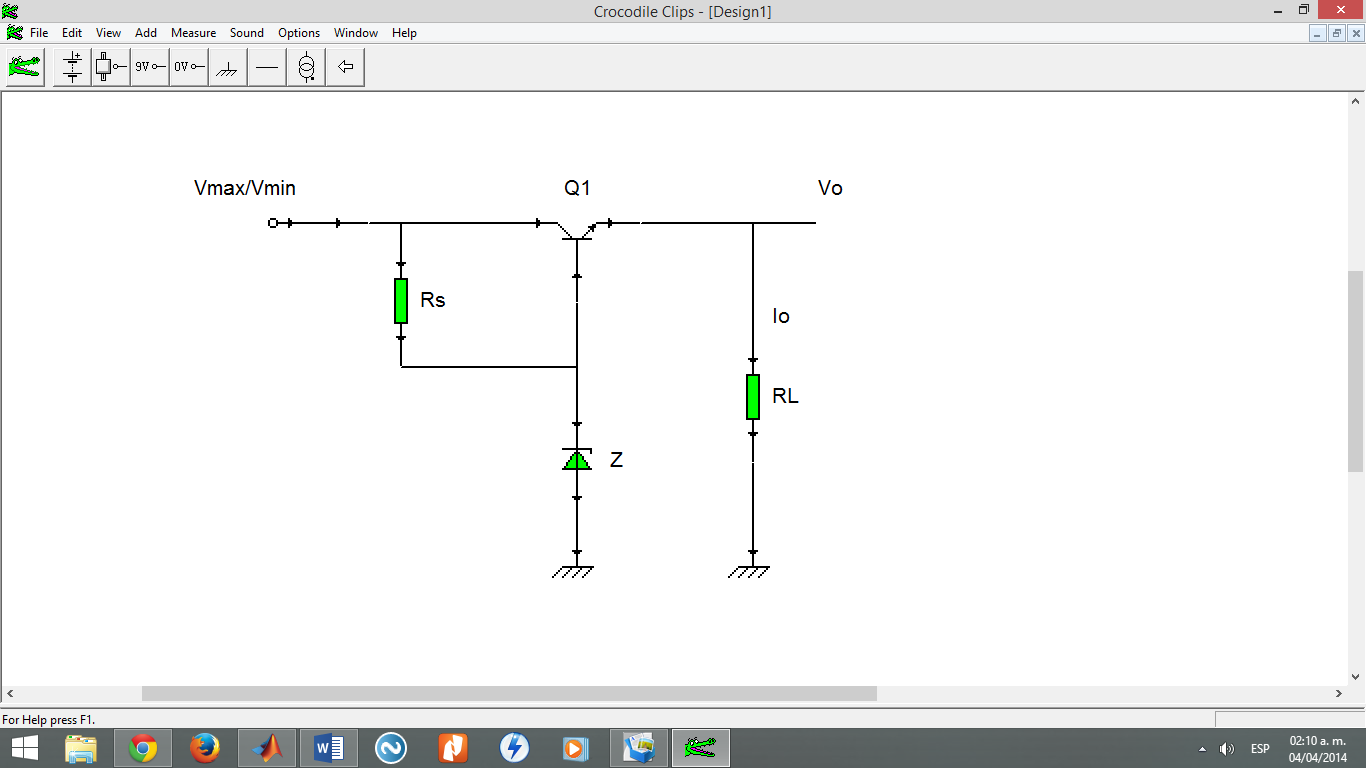Select the 0V rail toolbar icon
This screenshot has height=768, width=1366.
click(189, 67)
